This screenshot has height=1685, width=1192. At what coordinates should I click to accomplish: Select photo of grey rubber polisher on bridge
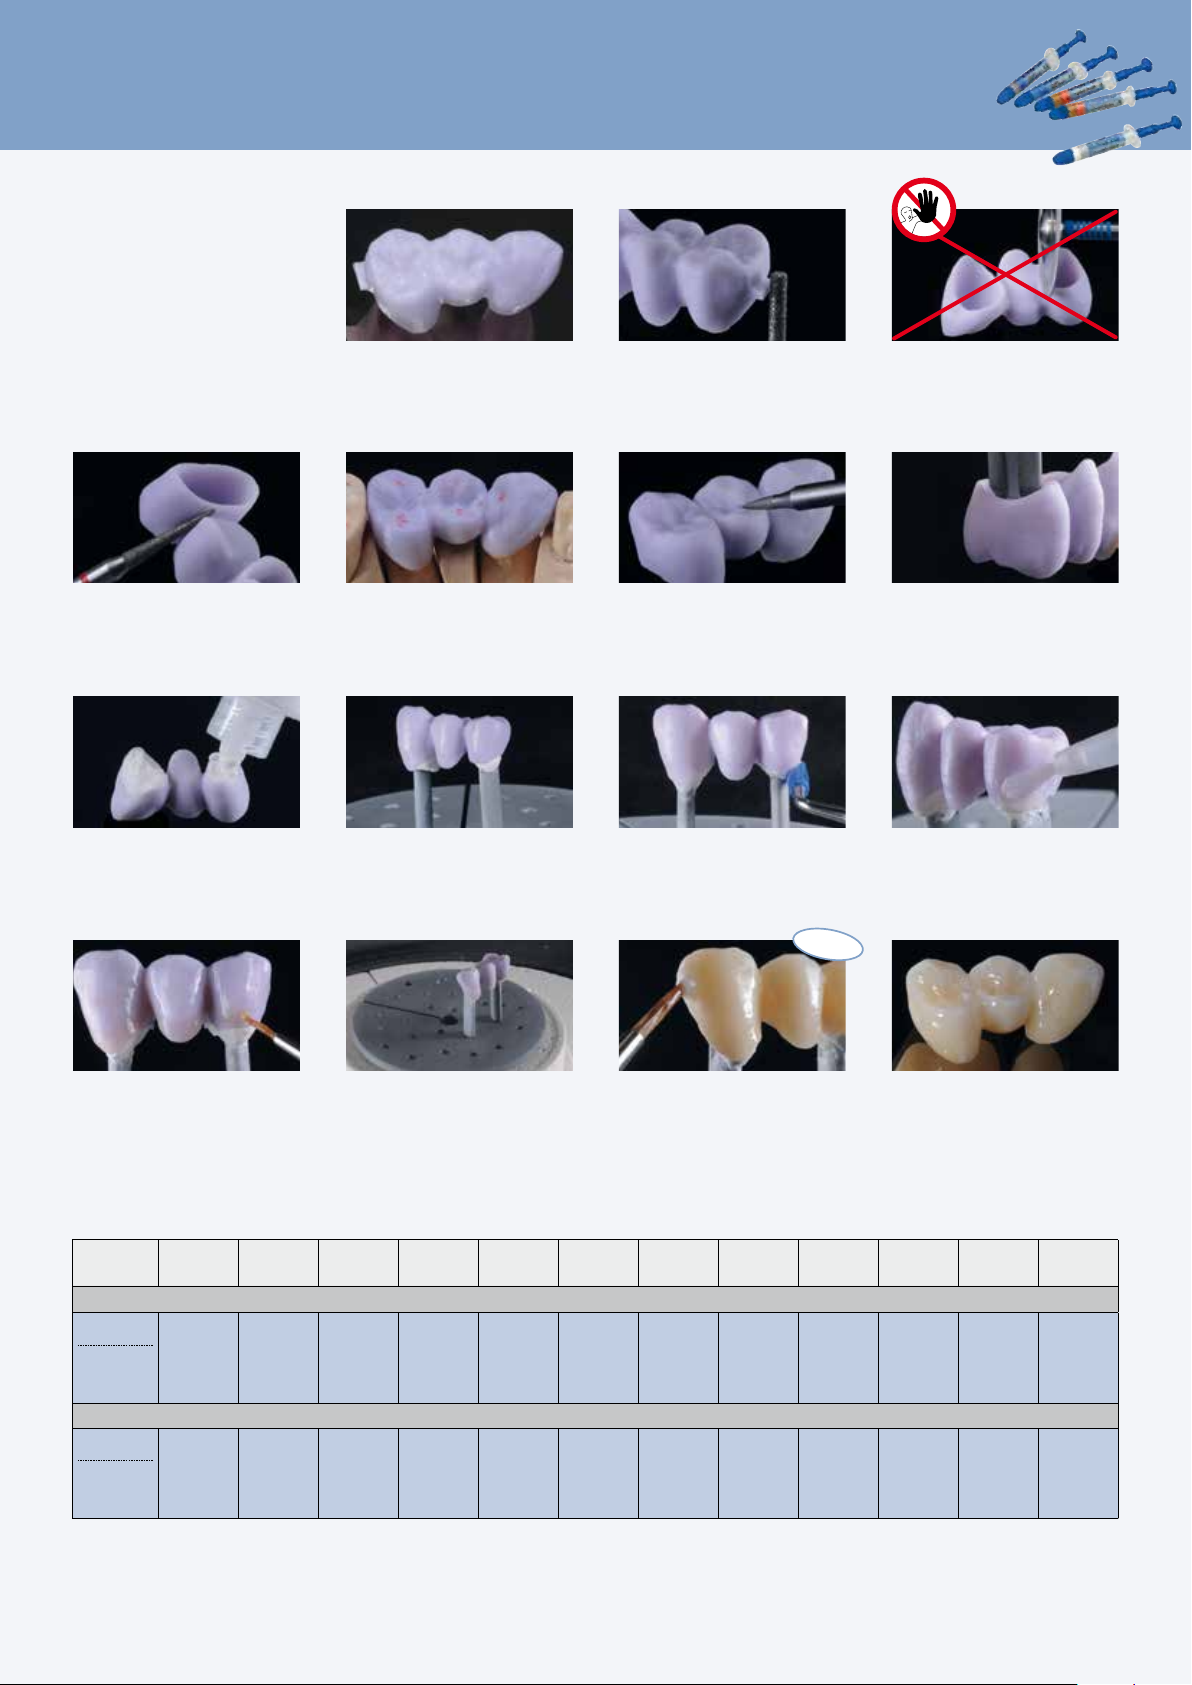pyautogui.click(x=1005, y=517)
